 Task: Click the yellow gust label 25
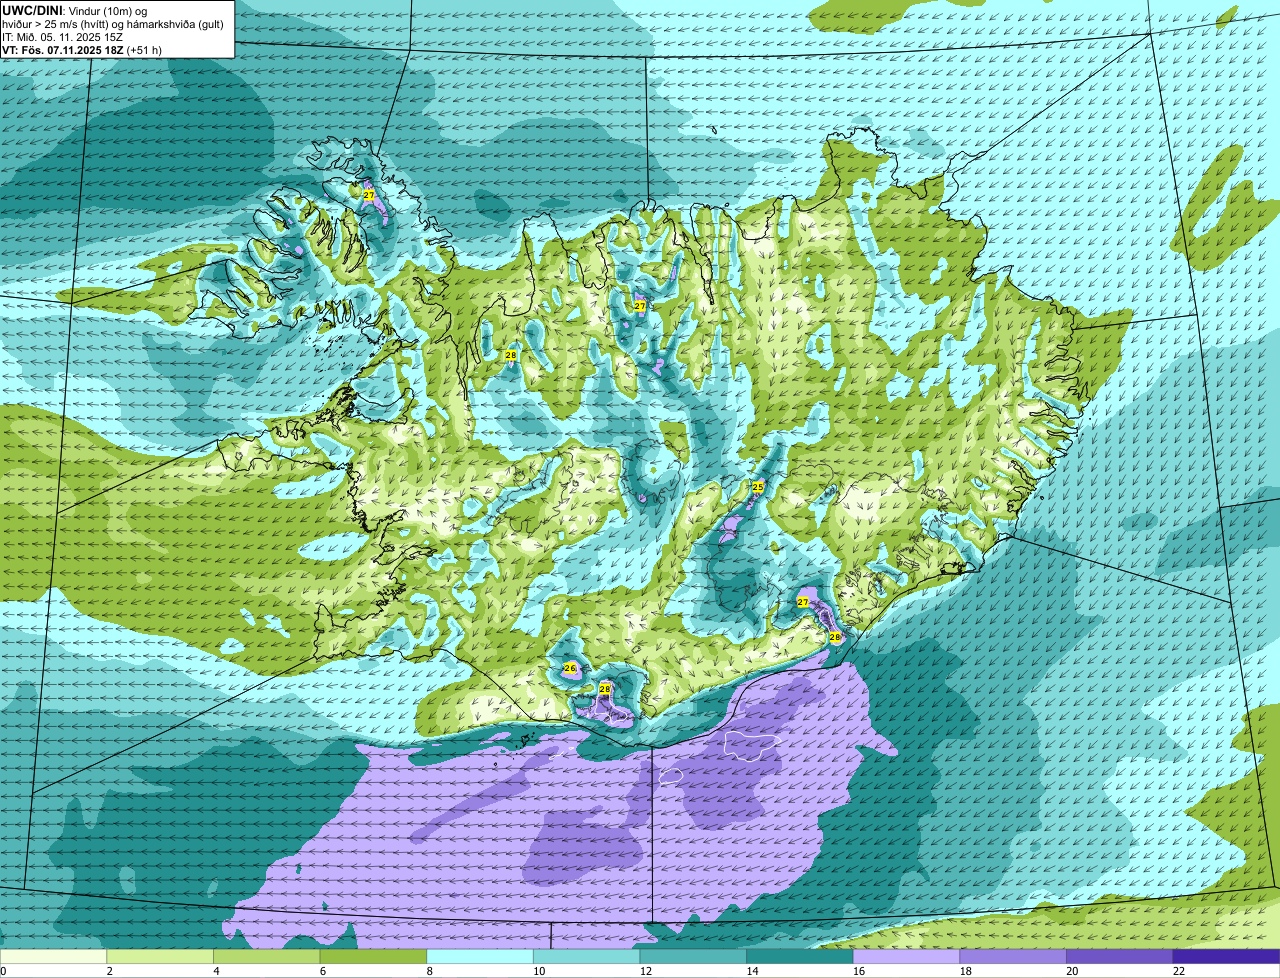[758, 487]
